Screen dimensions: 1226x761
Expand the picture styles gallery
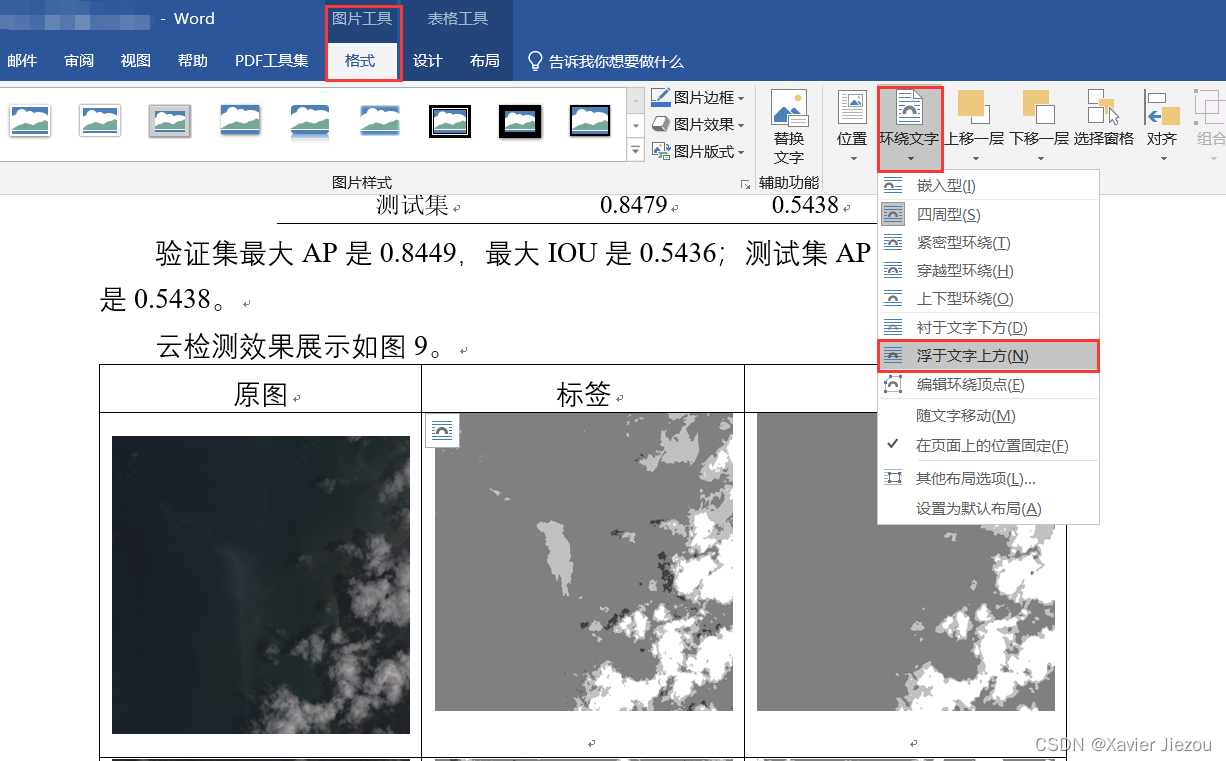635,151
